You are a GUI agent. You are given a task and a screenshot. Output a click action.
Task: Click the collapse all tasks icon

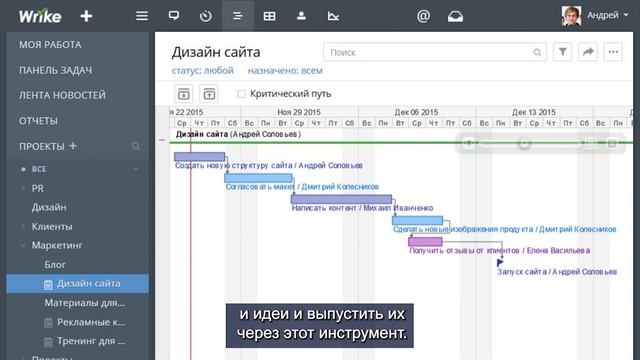tap(209, 94)
